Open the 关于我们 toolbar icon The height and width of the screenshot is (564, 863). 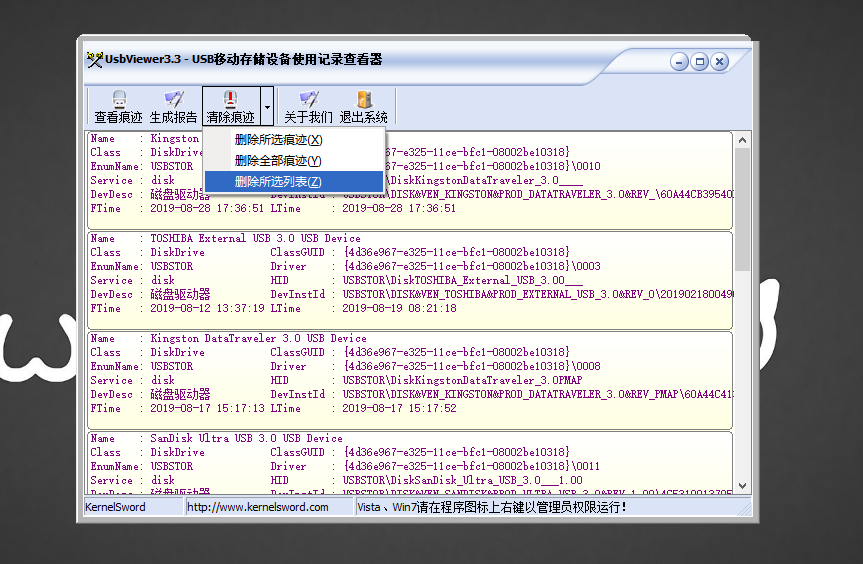point(308,107)
